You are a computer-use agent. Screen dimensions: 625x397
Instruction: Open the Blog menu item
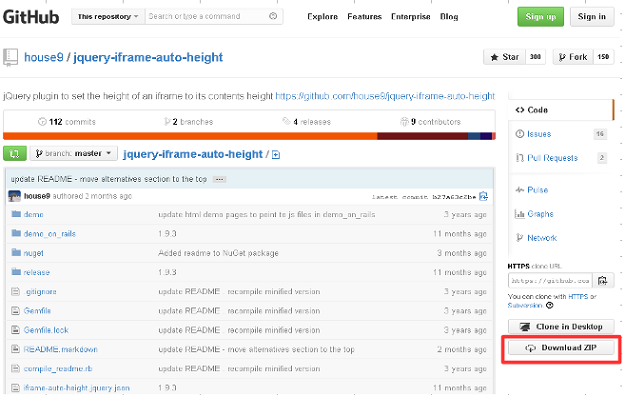[449, 17]
